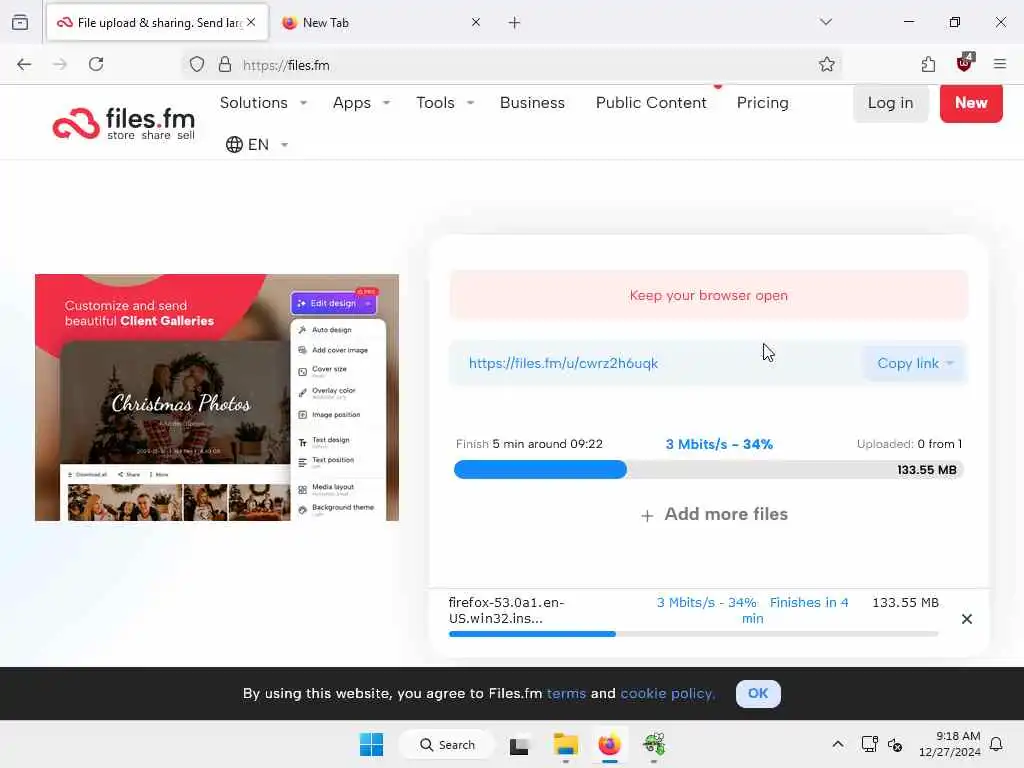The height and width of the screenshot is (768, 1024).
Task: Open the cookie policy link
Action: pos(667,694)
